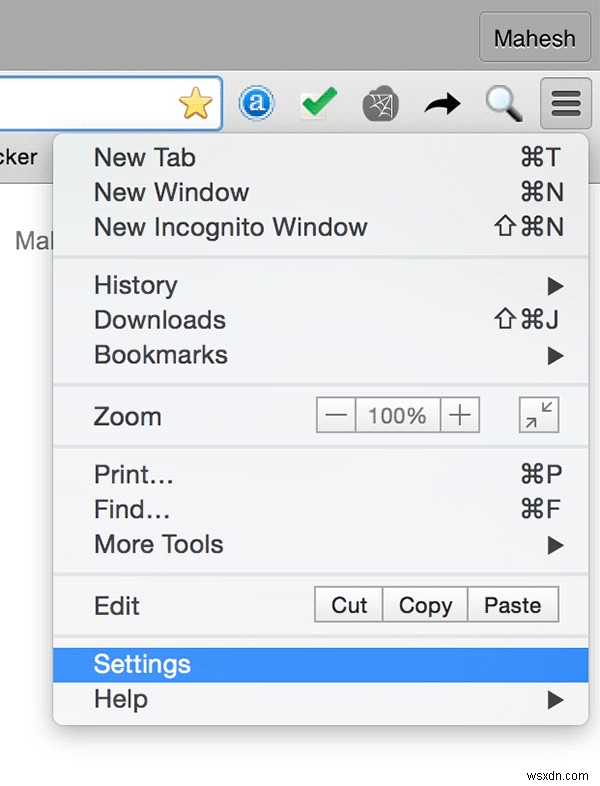Click the Mahesh profile button
The width and height of the screenshot is (600, 786).
click(535, 38)
